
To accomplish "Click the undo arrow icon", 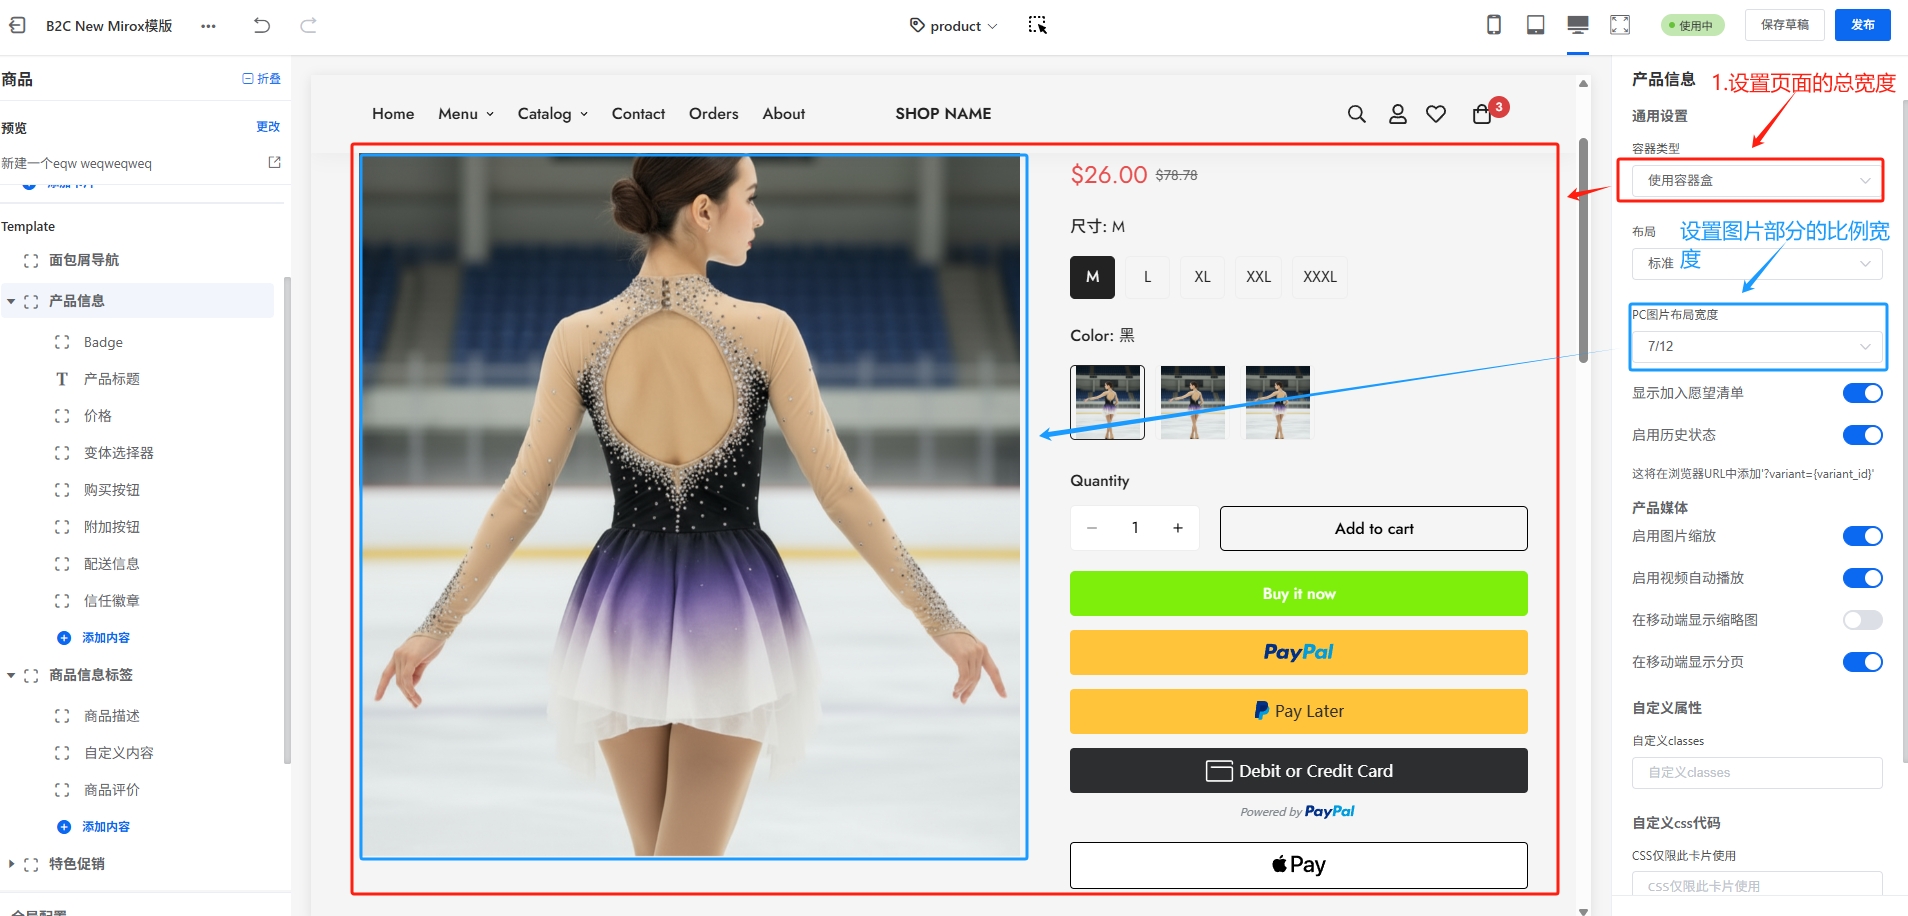I will [x=262, y=26].
